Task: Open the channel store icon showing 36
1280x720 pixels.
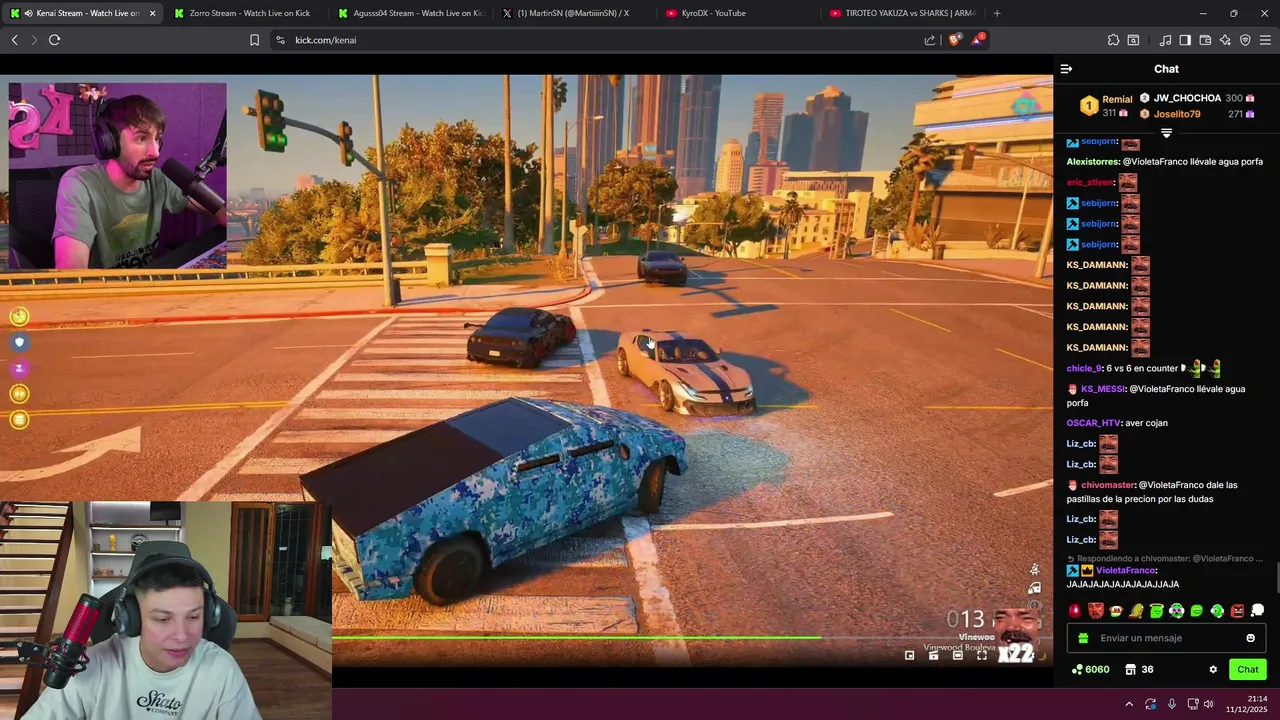Action: (1138, 670)
